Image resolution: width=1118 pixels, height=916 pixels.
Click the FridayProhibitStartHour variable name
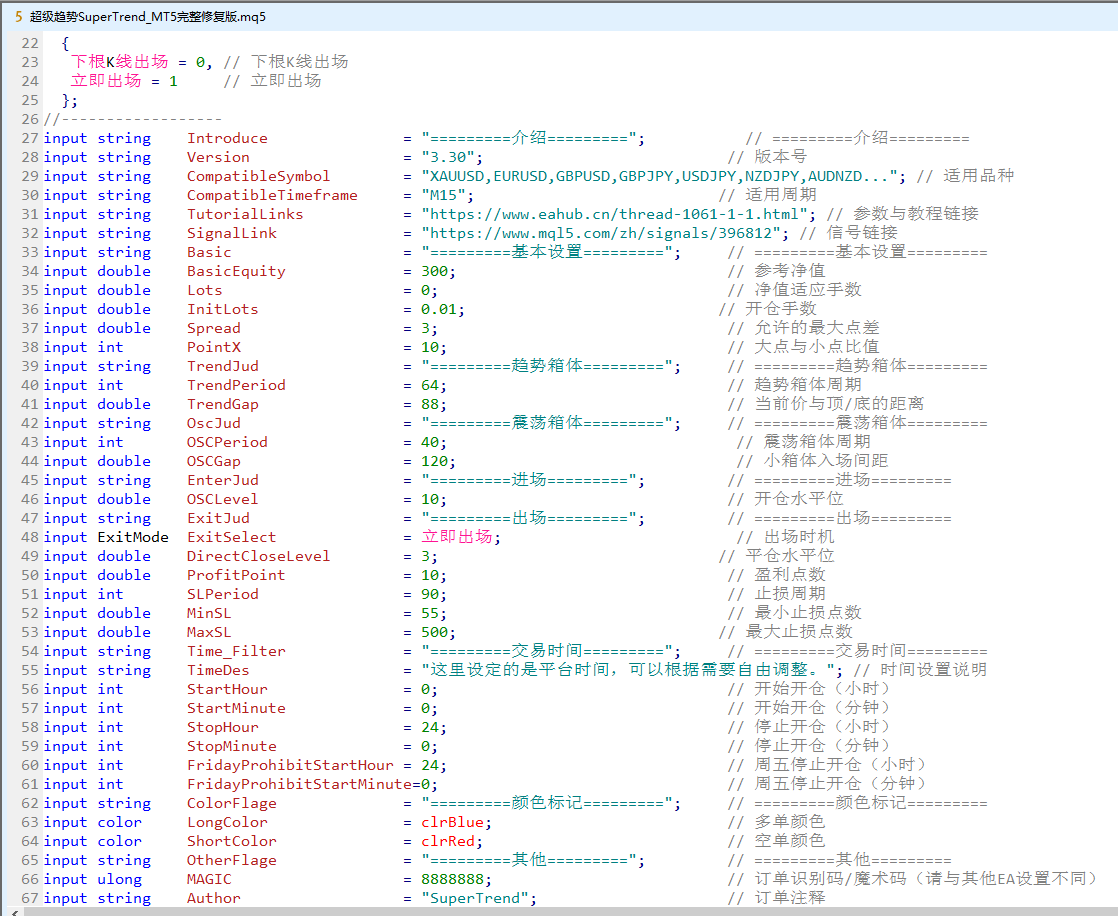(x=290, y=766)
